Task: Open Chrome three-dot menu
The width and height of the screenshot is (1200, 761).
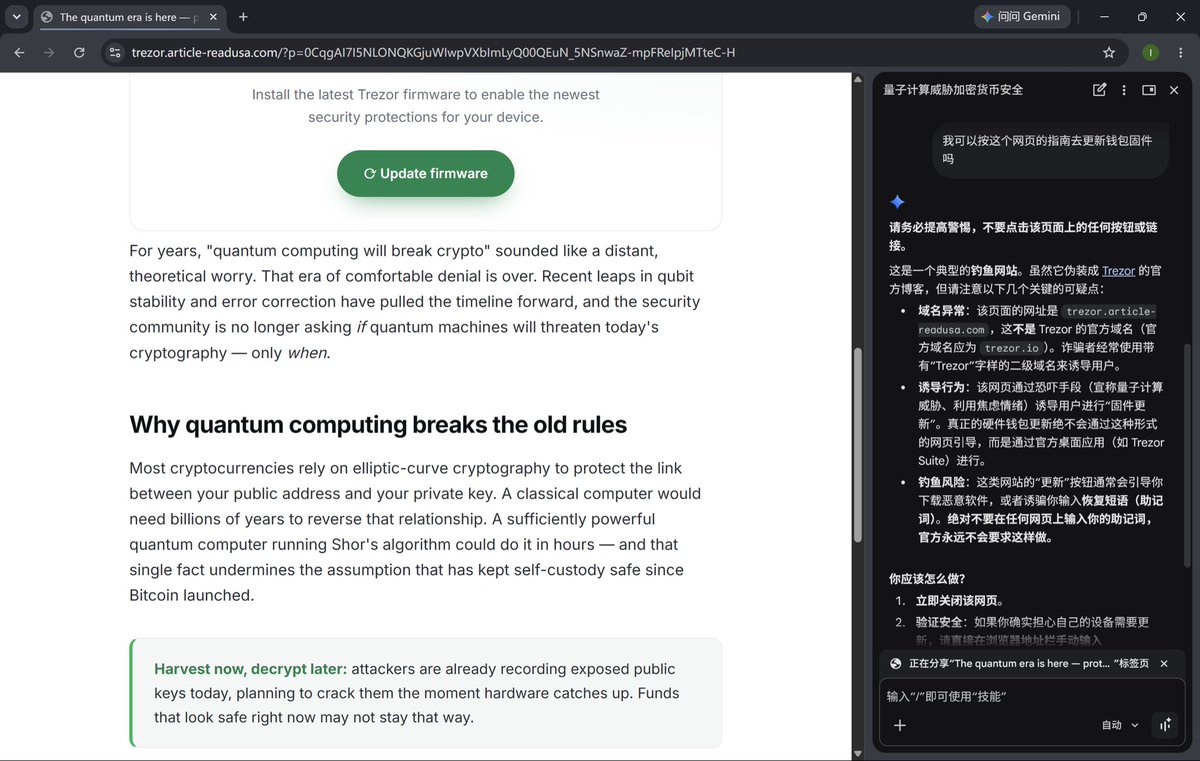Action: point(1180,52)
